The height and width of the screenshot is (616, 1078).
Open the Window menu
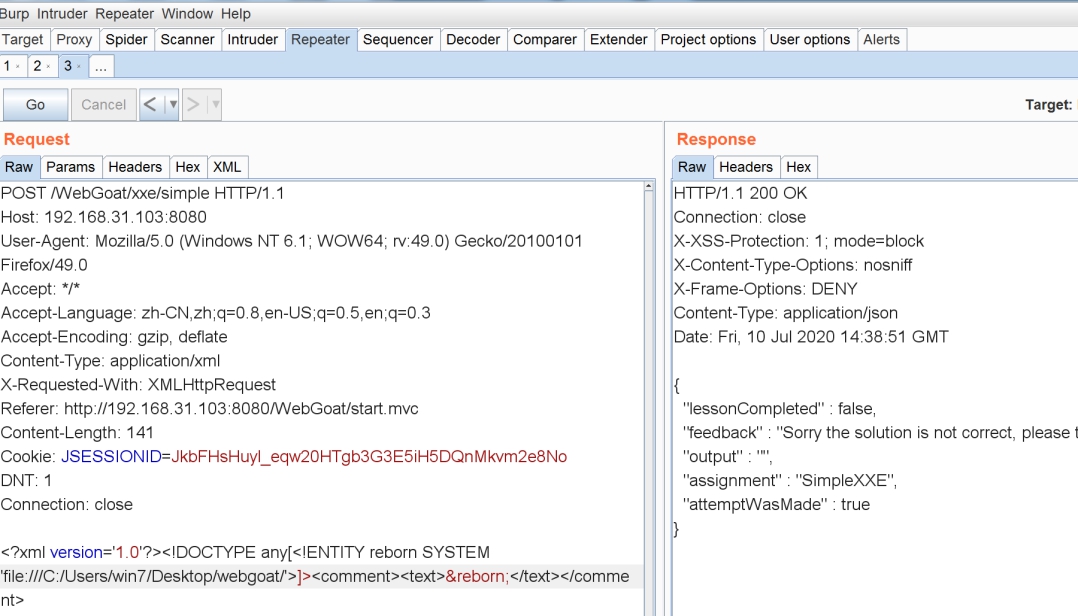[x=187, y=14]
